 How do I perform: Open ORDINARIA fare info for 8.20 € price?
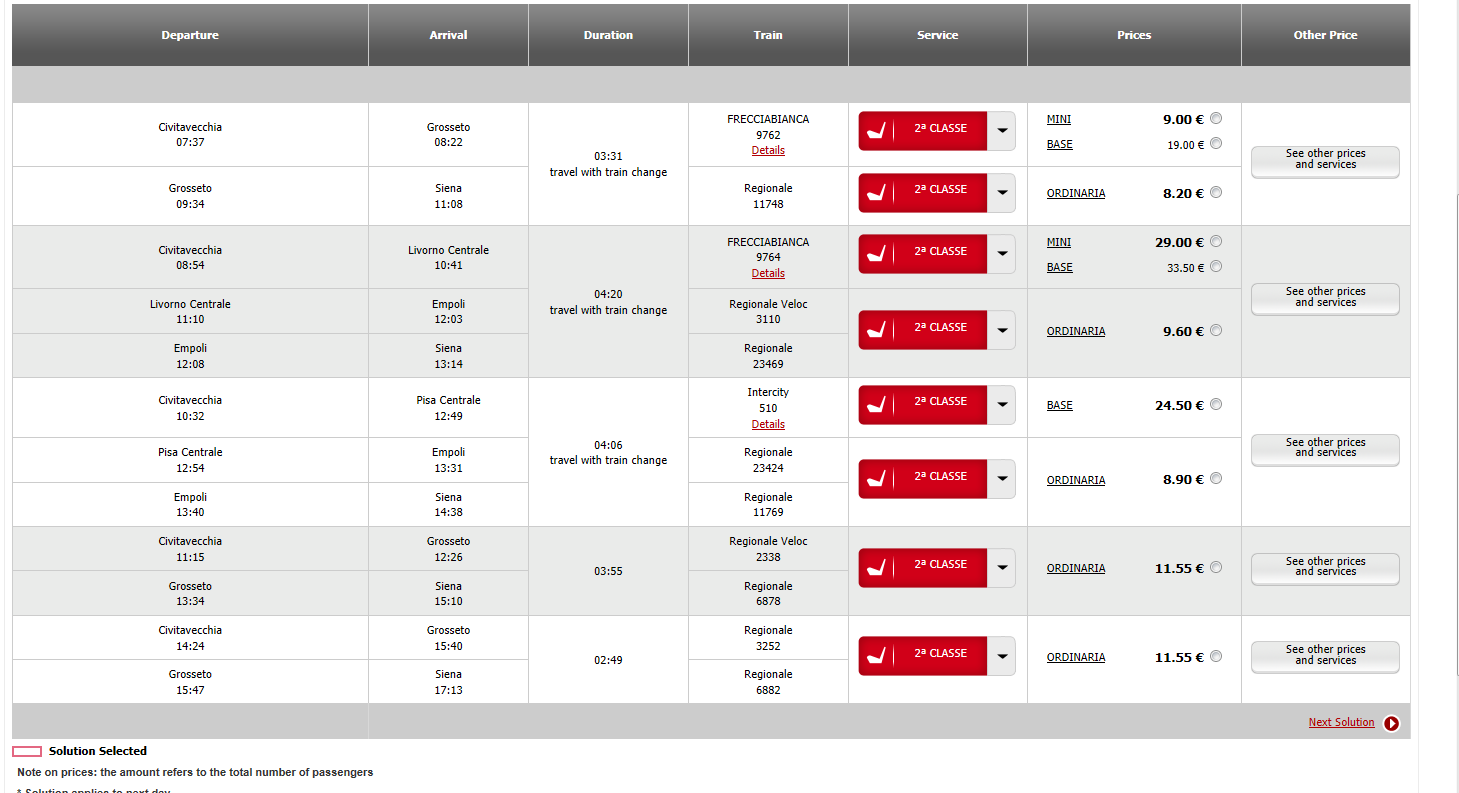pyautogui.click(x=1076, y=193)
